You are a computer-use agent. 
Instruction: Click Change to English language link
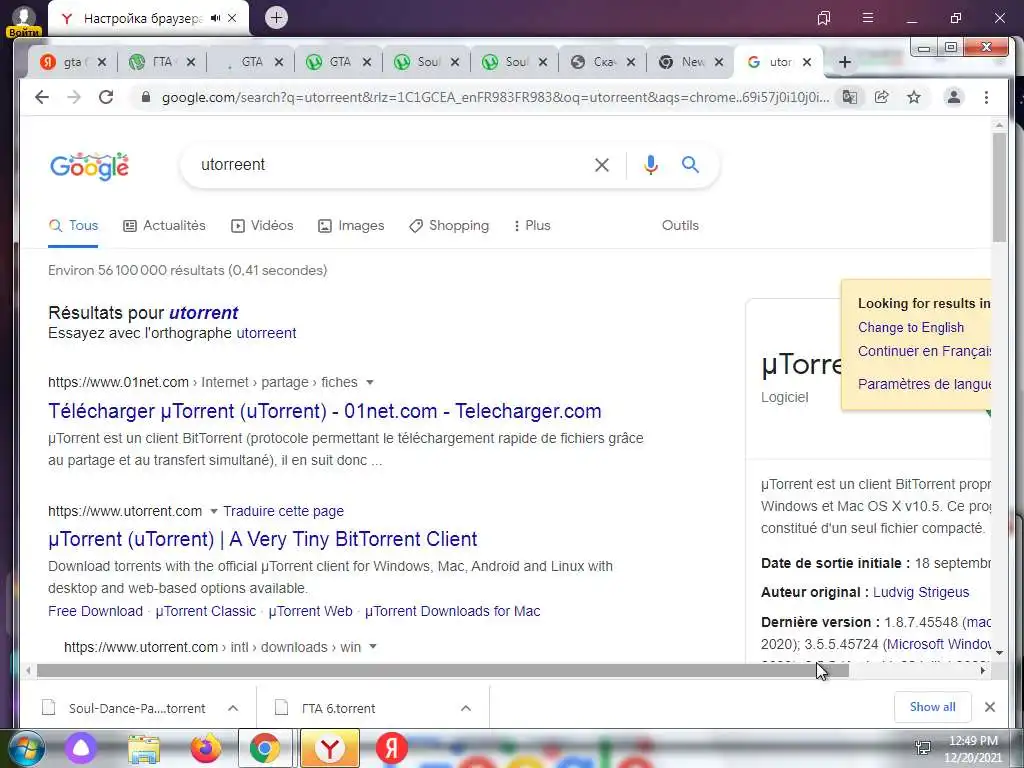tap(910, 328)
